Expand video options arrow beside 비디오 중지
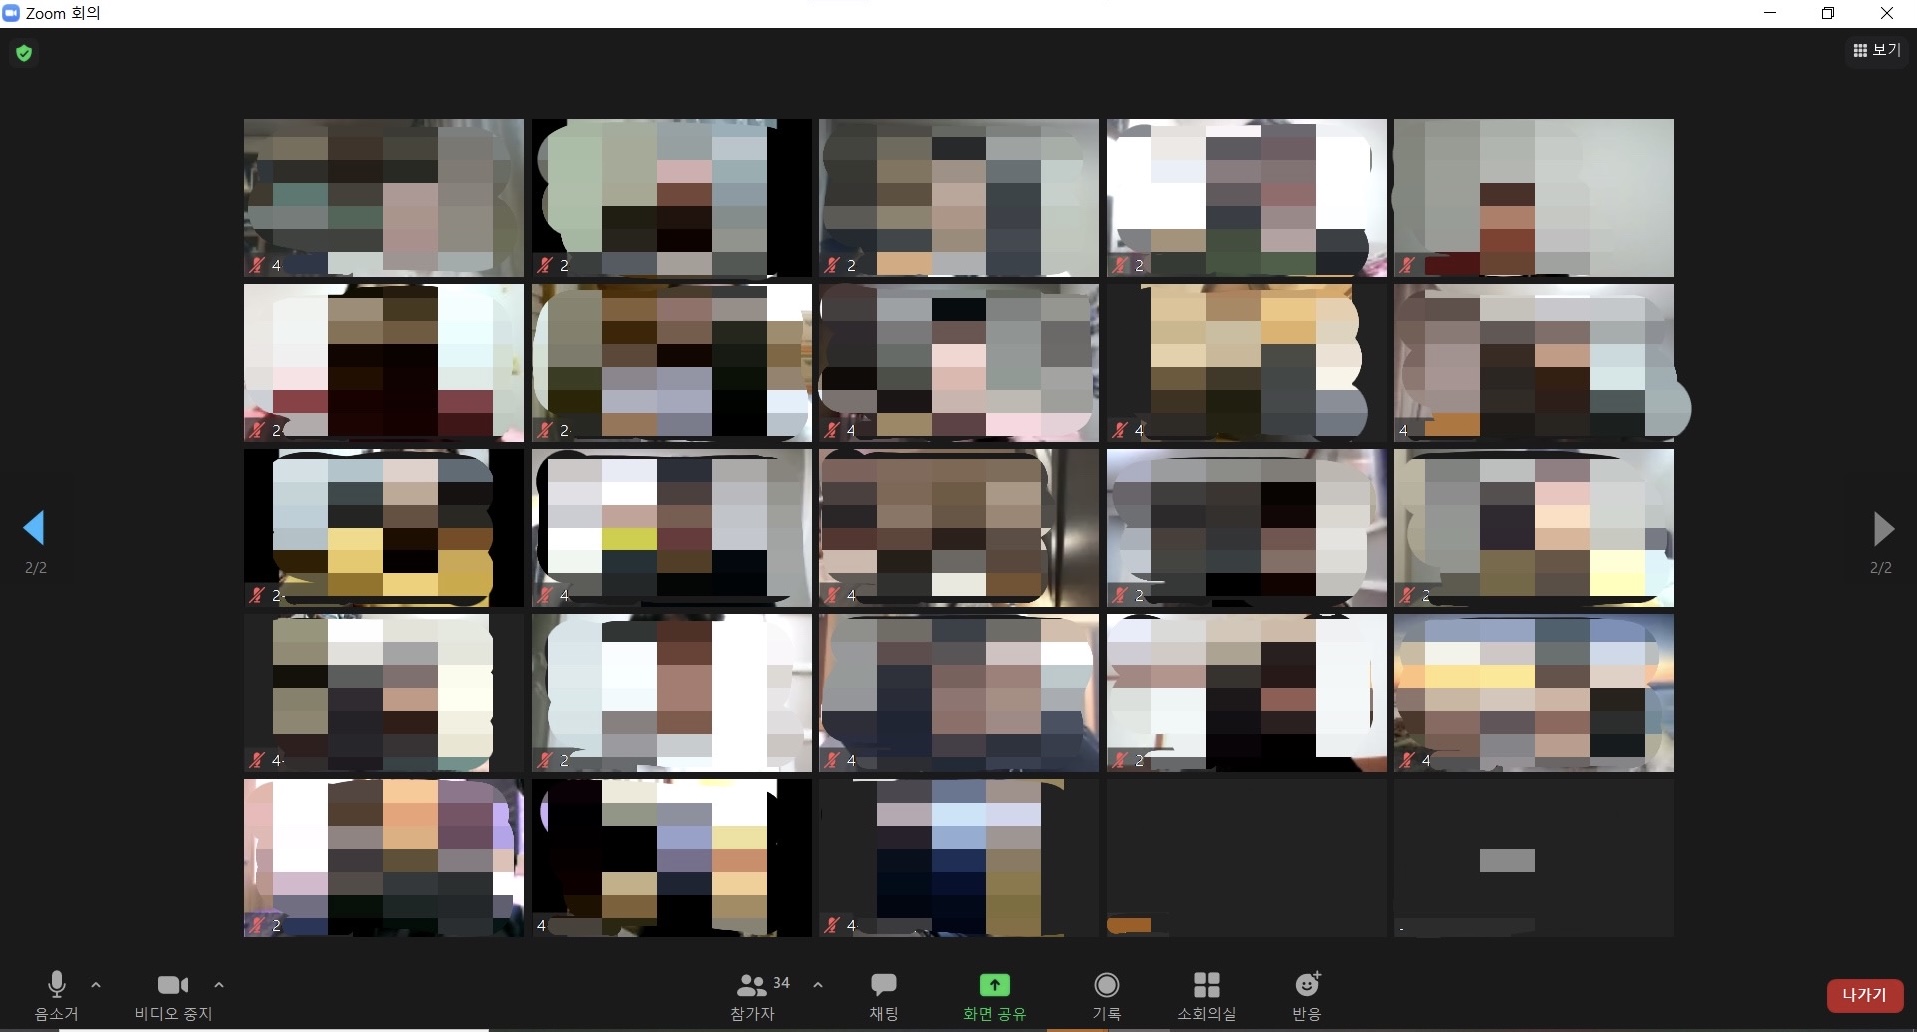Viewport: 1917px width, 1032px height. tap(219, 985)
